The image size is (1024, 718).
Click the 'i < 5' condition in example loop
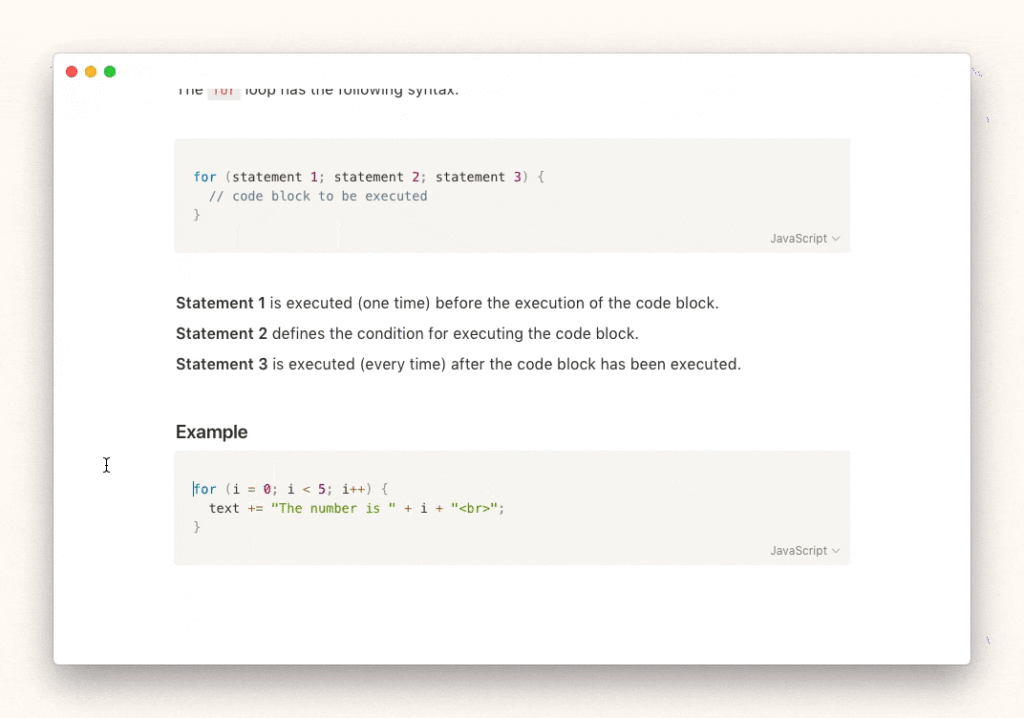pos(308,489)
